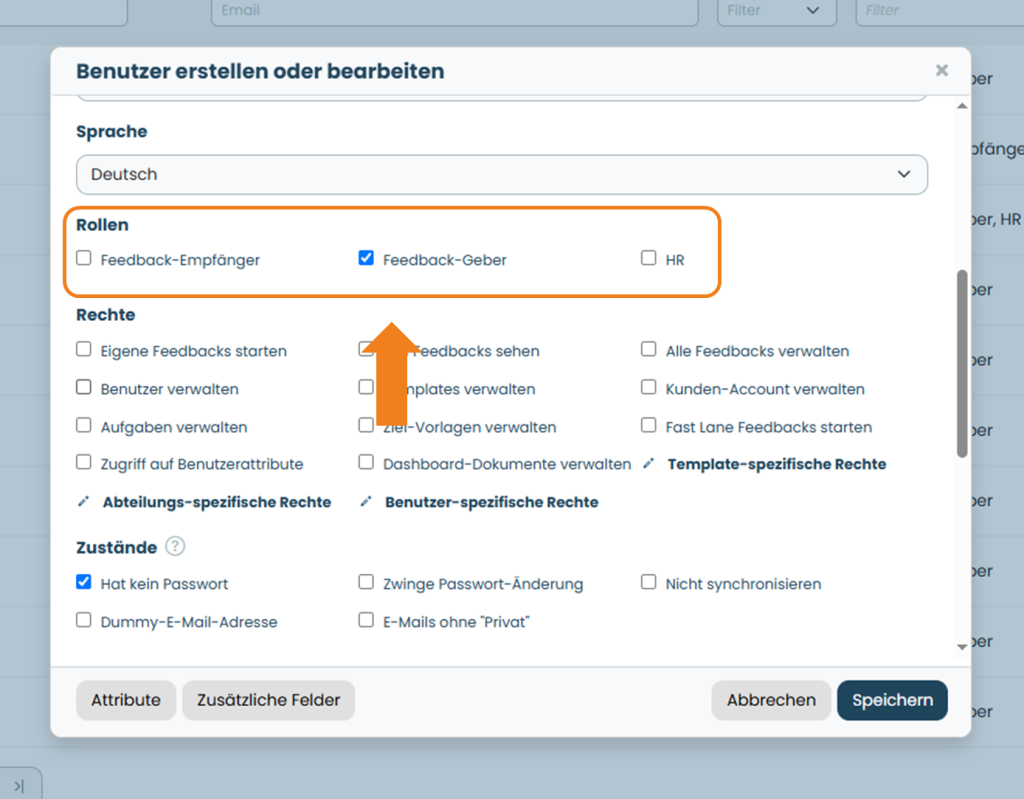Enable Zwinge Passwort-Änderung checkbox
This screenshot has width=1024, height=799.
coord(366,582)
